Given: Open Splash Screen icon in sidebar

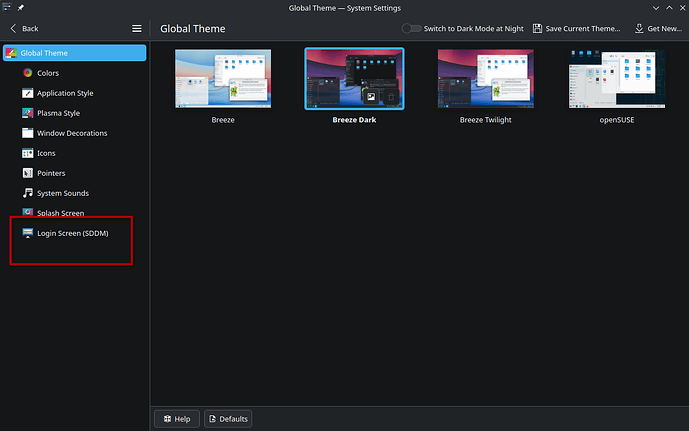Looking at the screenshot, I should coord(28,212).
